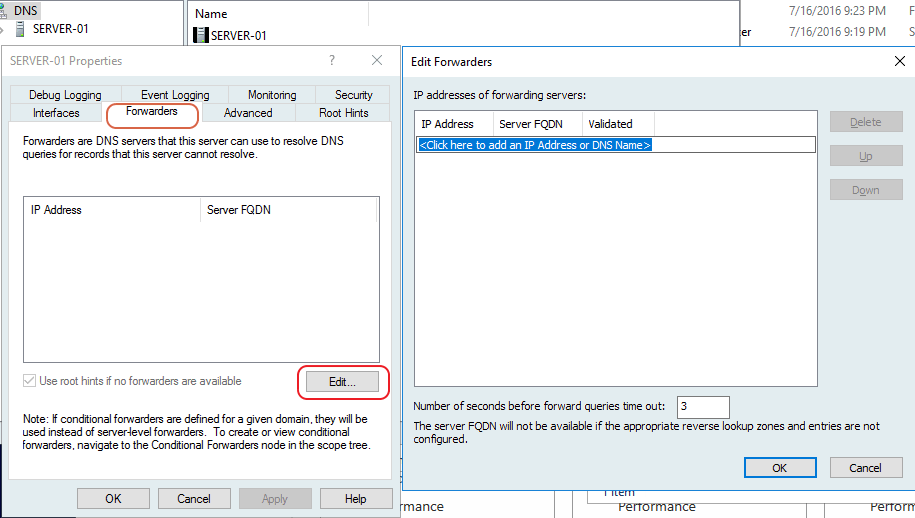Click the Validated column header
915x518 pixels.
(x=618, y=124)
